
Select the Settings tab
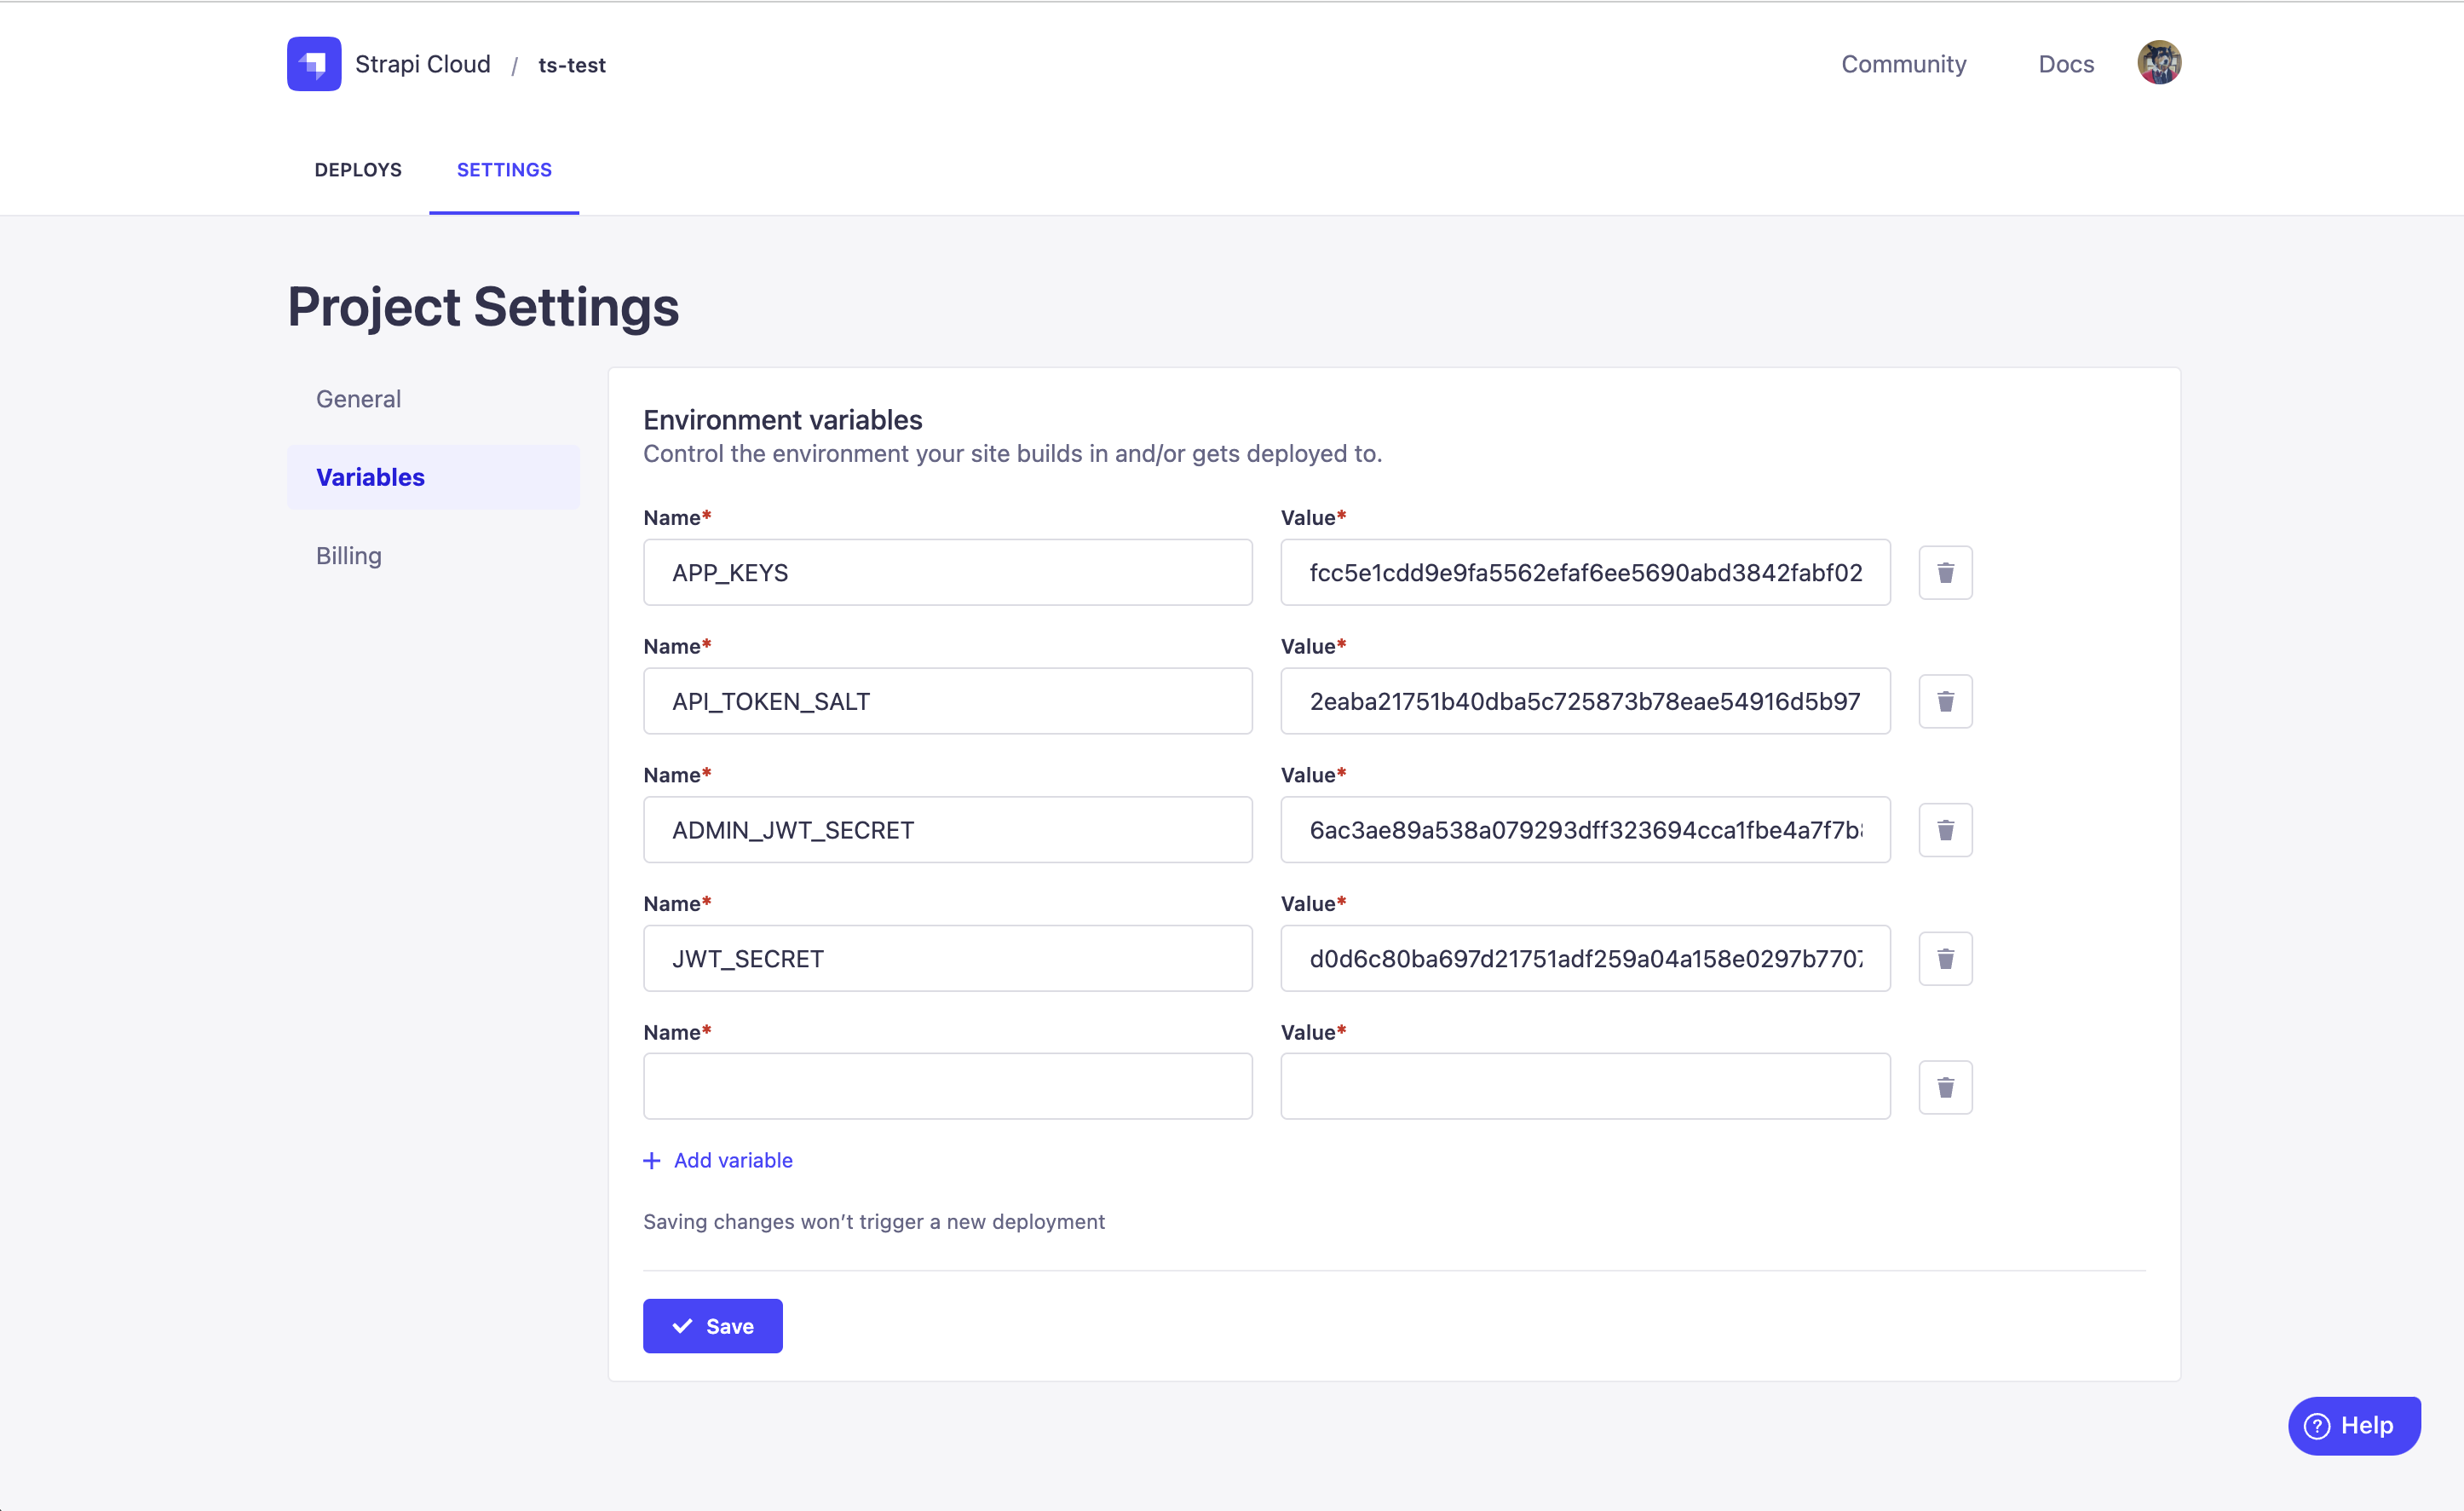(x=504, y=170)
